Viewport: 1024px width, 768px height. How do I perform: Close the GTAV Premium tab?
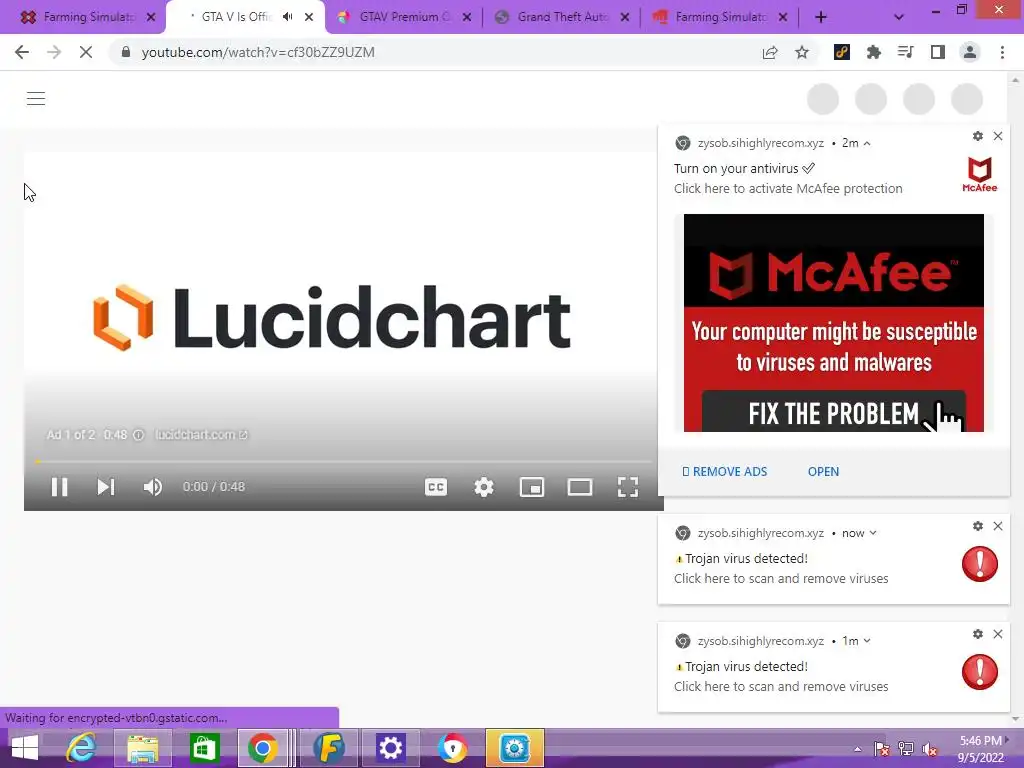point(467,18)
